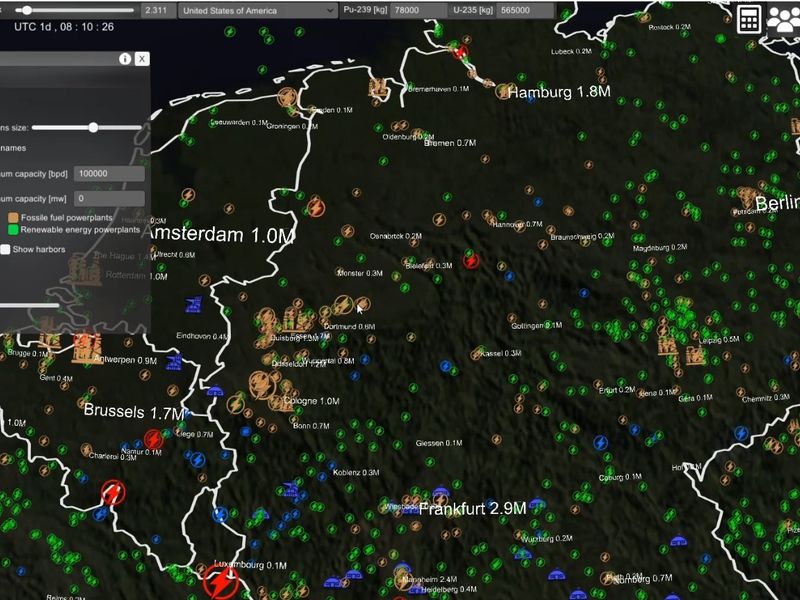Select the large red plant icon below Luxembourg
This screenshot has height=600, width=800.
pyautogui.click(x=221, y=582)
